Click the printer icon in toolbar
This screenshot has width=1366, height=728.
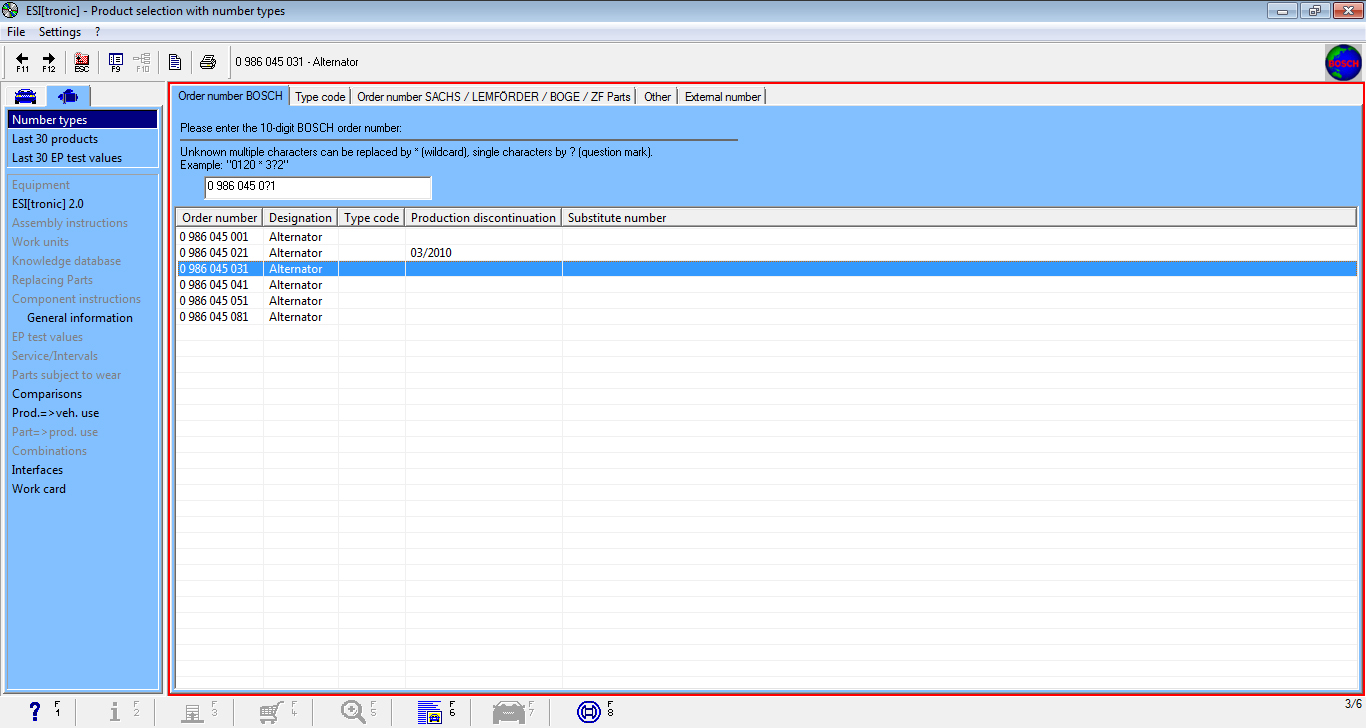[208, 62]
